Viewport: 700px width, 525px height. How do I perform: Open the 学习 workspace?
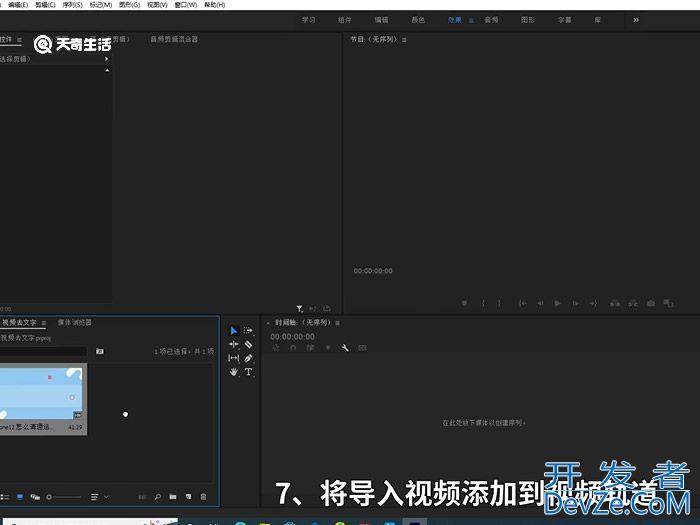pos(308,20)
